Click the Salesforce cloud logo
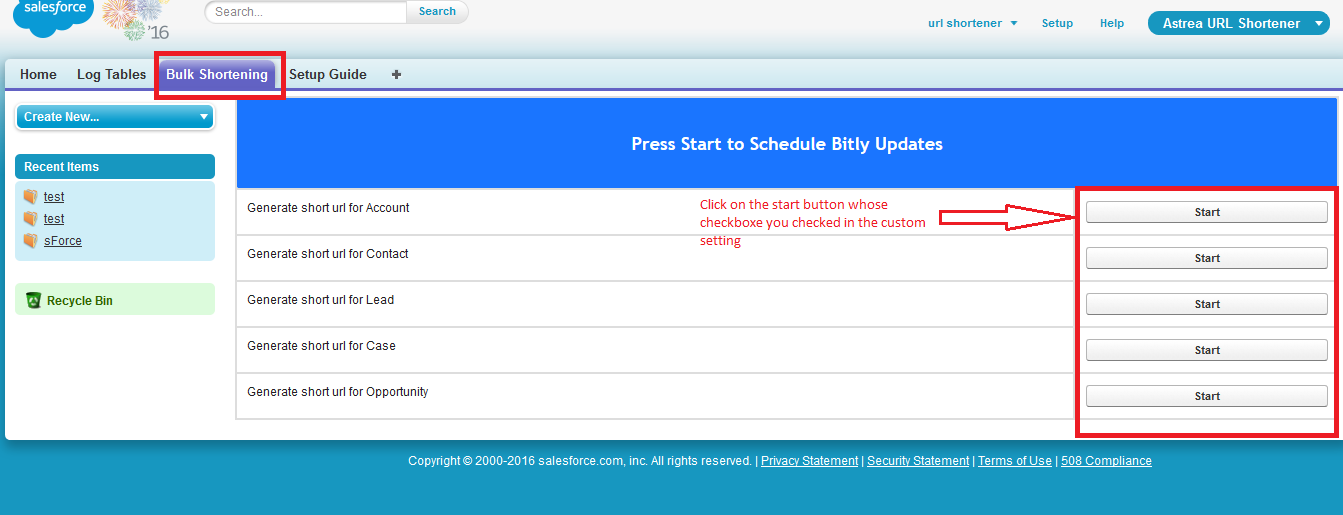This screenshot has width=1343, height=515. pyautogui.click(x=52, y=16)
